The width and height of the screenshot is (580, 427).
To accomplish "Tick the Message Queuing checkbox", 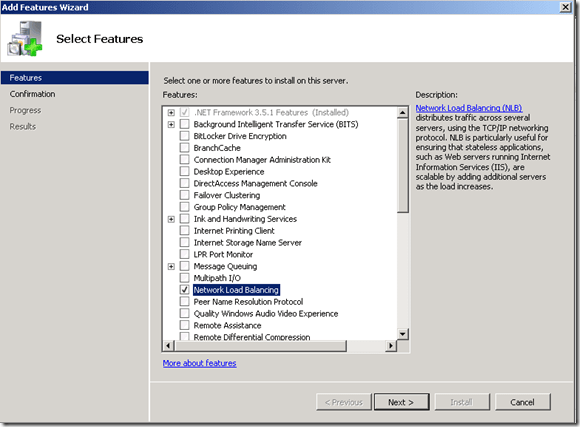I will click(x=184, y=266).
